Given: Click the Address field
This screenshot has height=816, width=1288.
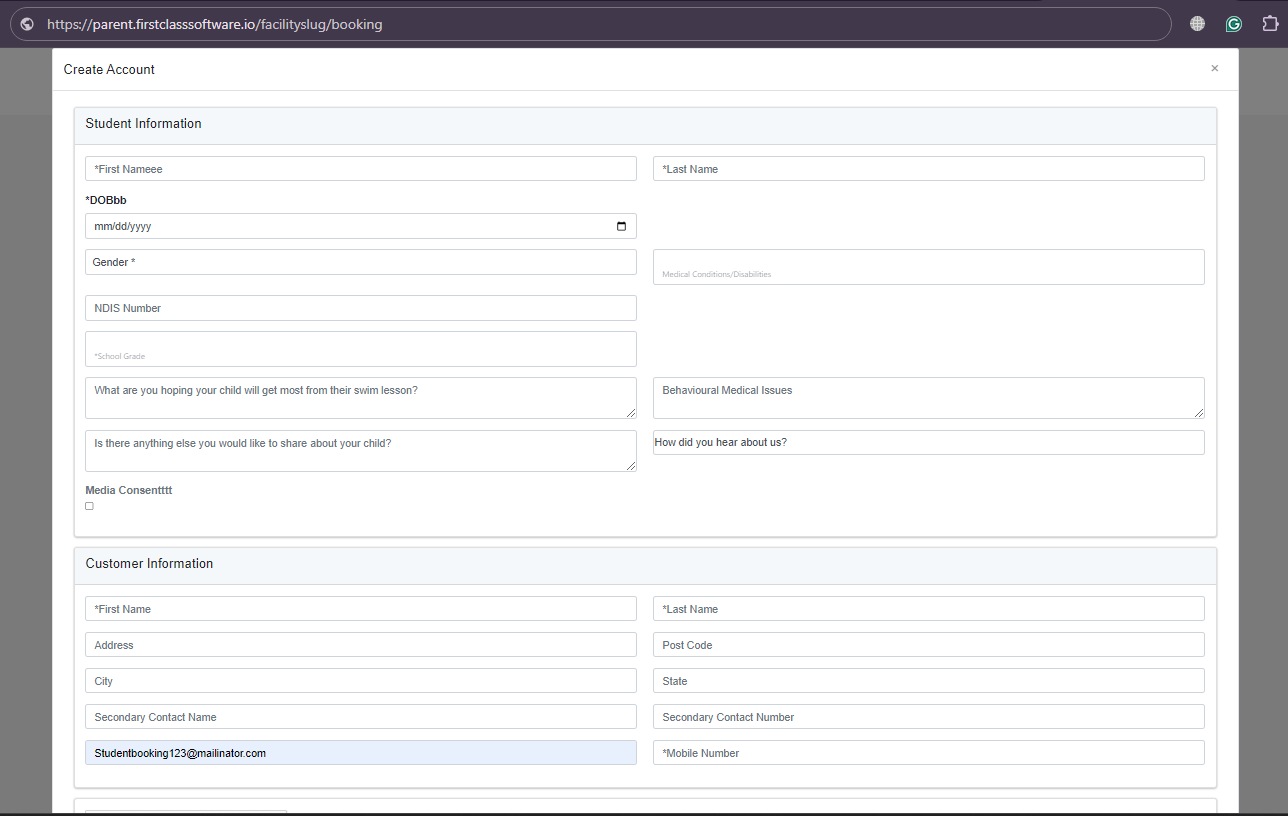Looking at the screenshot, I should [x=361, y=645].
